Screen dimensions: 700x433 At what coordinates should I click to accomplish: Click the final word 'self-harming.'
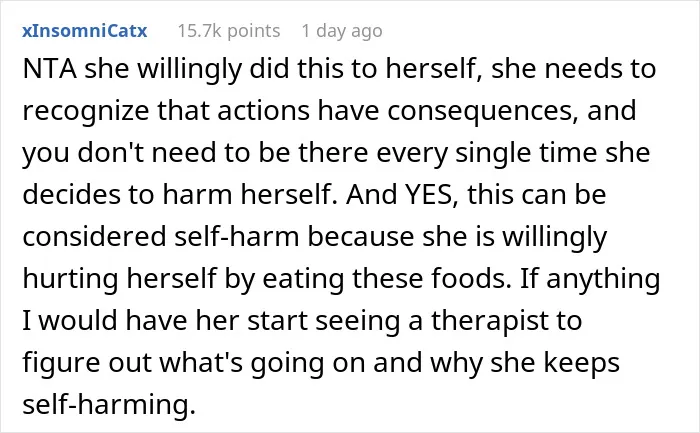click(109, 404)
